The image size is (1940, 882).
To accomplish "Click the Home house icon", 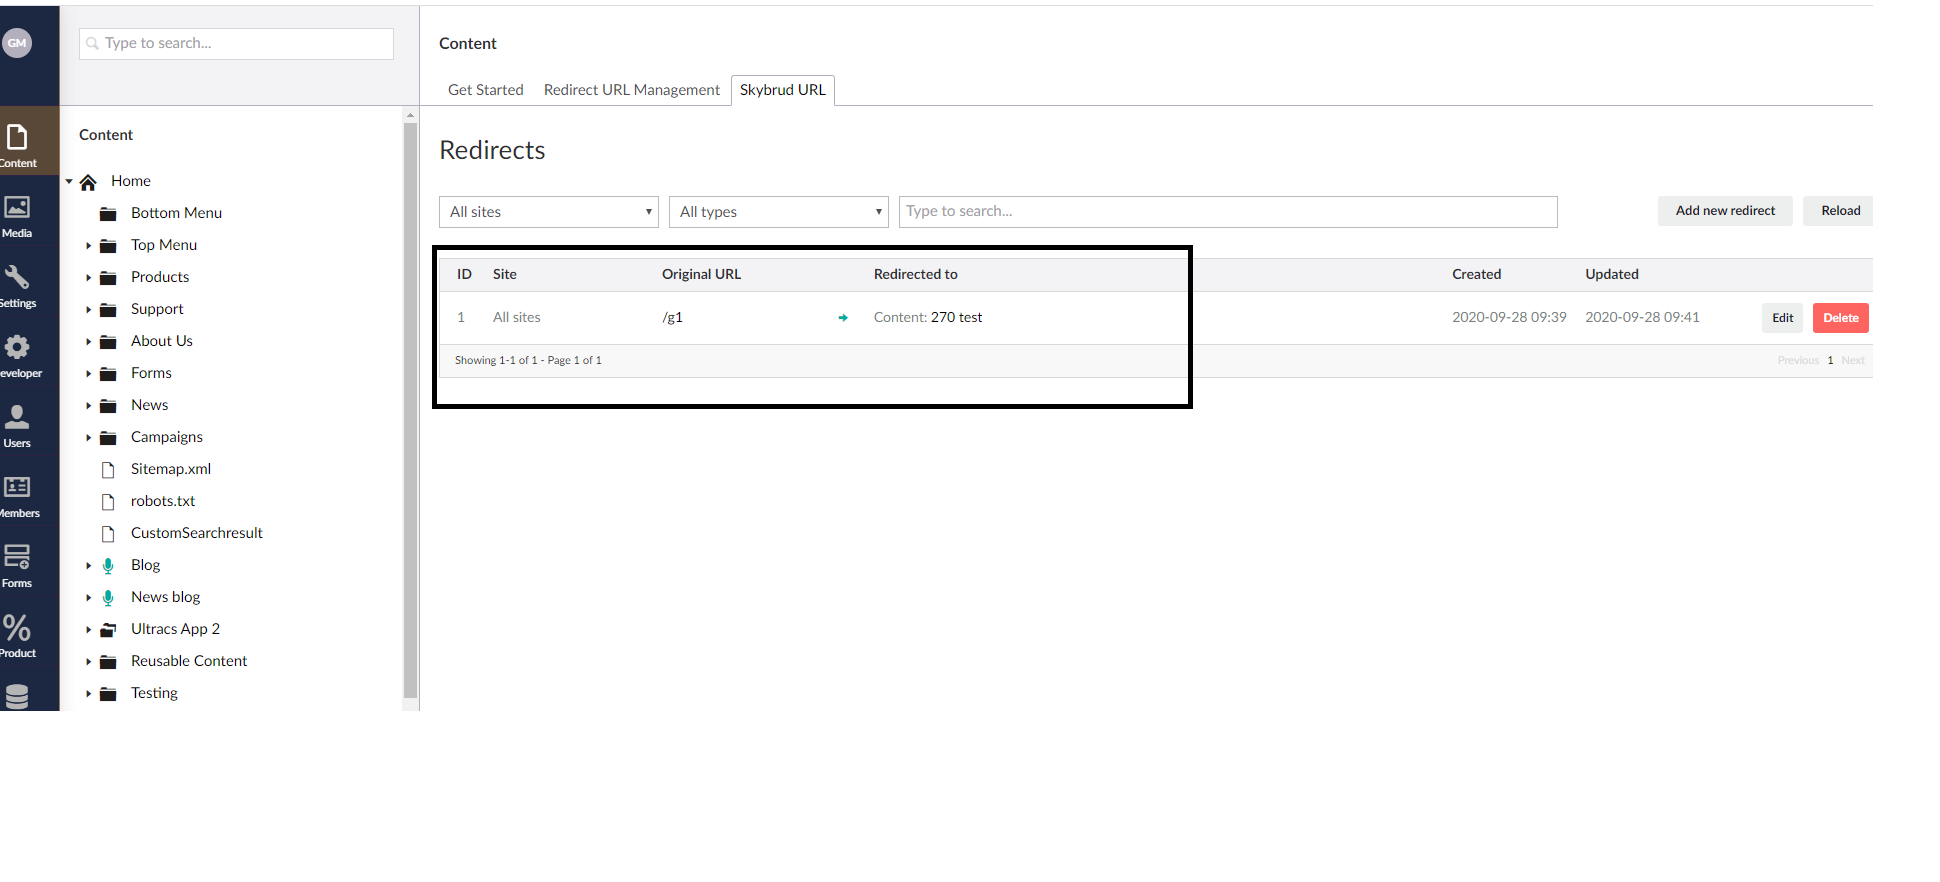I will tap(88, 182).
